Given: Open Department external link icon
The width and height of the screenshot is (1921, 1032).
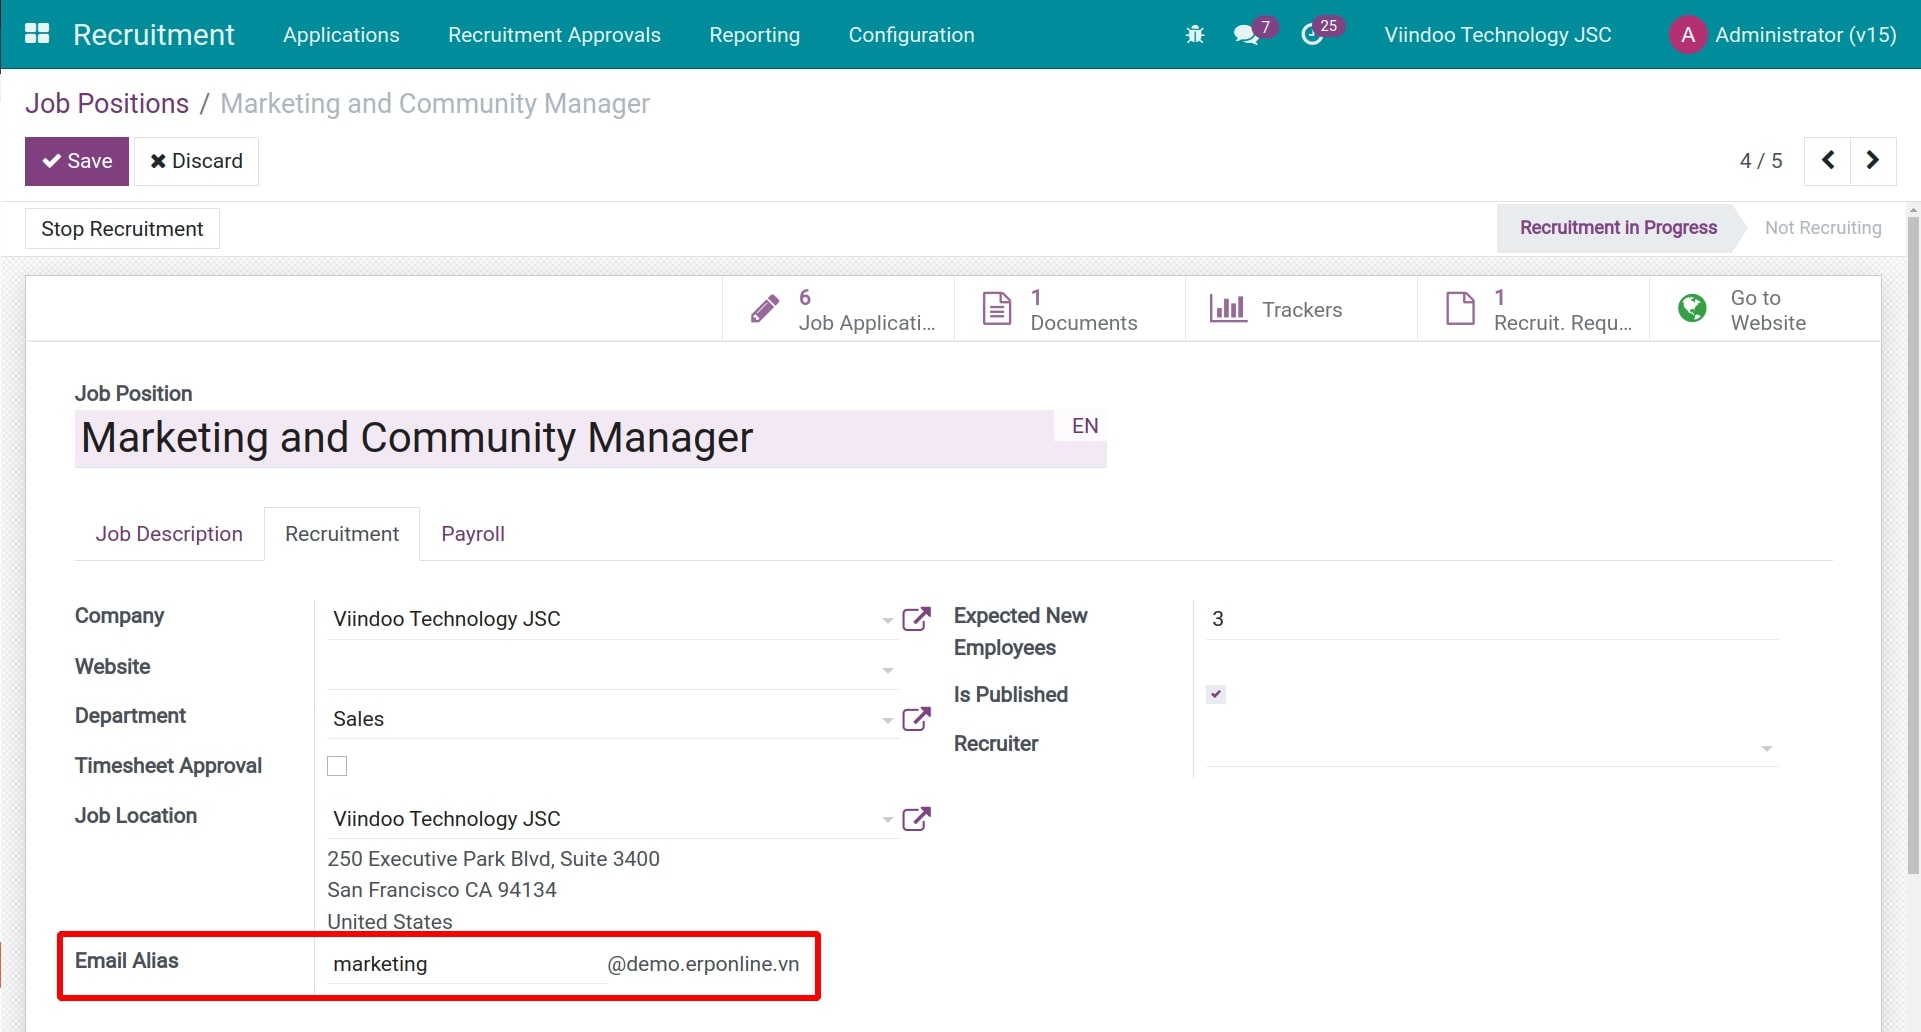Looking at the screenshot, I should pyautogui.click(x=916, y=719).
